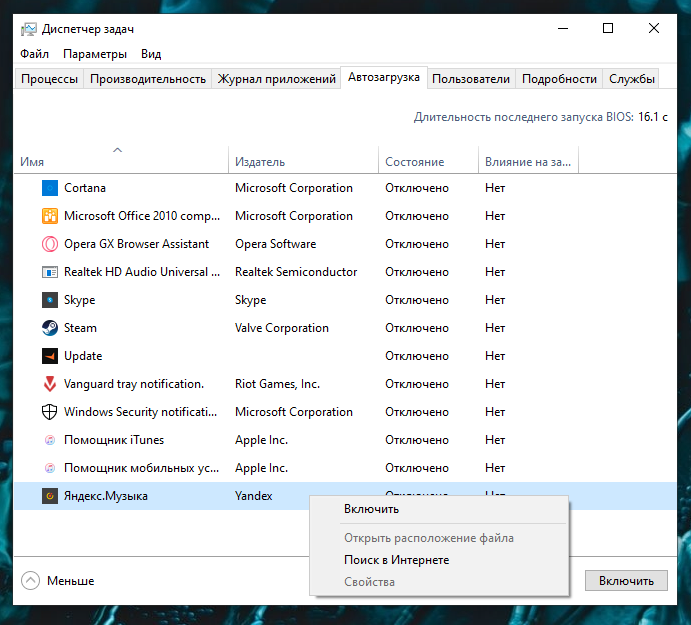Click the Vanguard tray notification icon
691x625 pixels.
pos(50,384)
